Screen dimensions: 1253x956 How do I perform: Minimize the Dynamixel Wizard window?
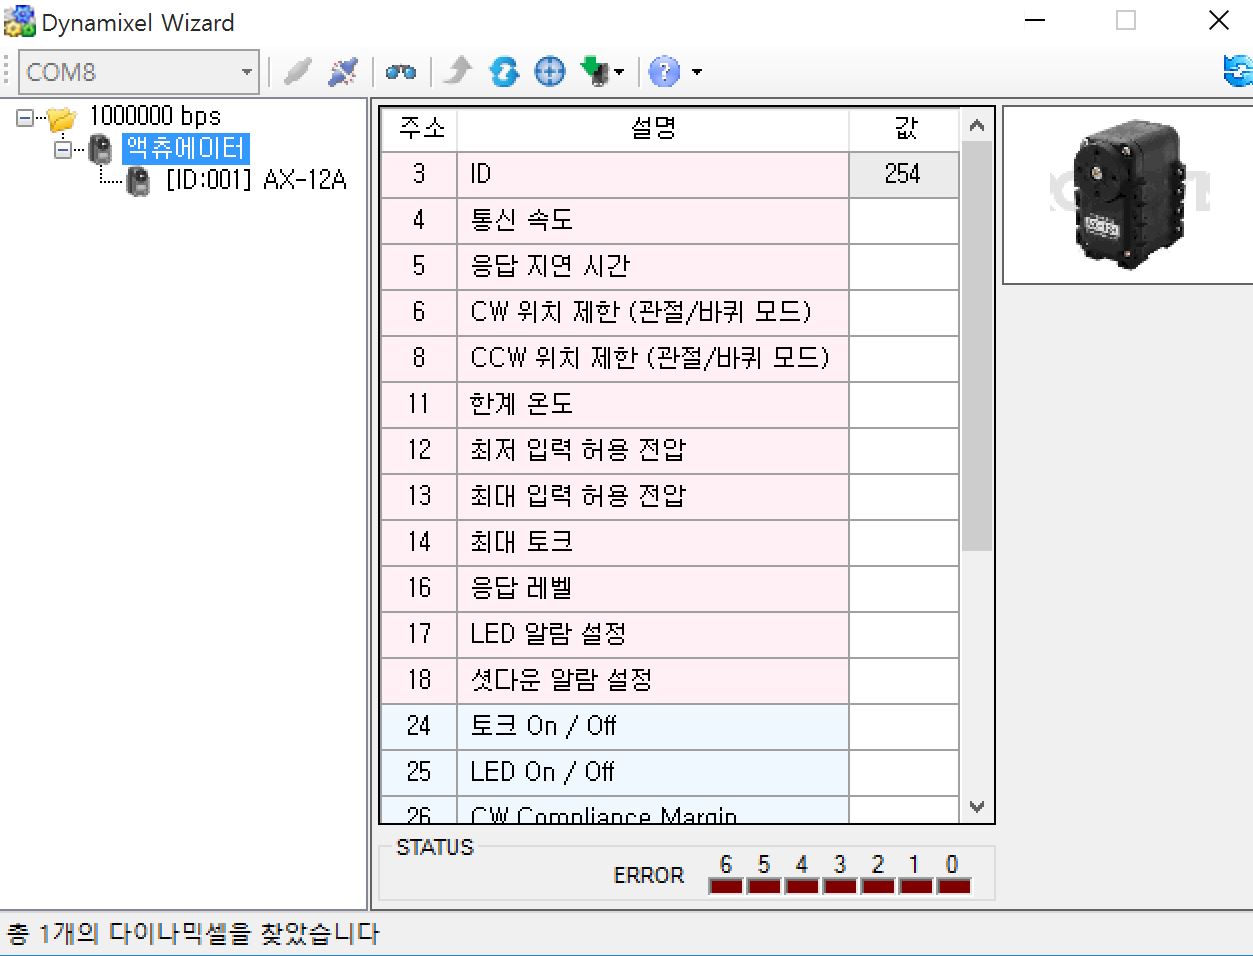pyautogui.click(x=1035, y=21)
